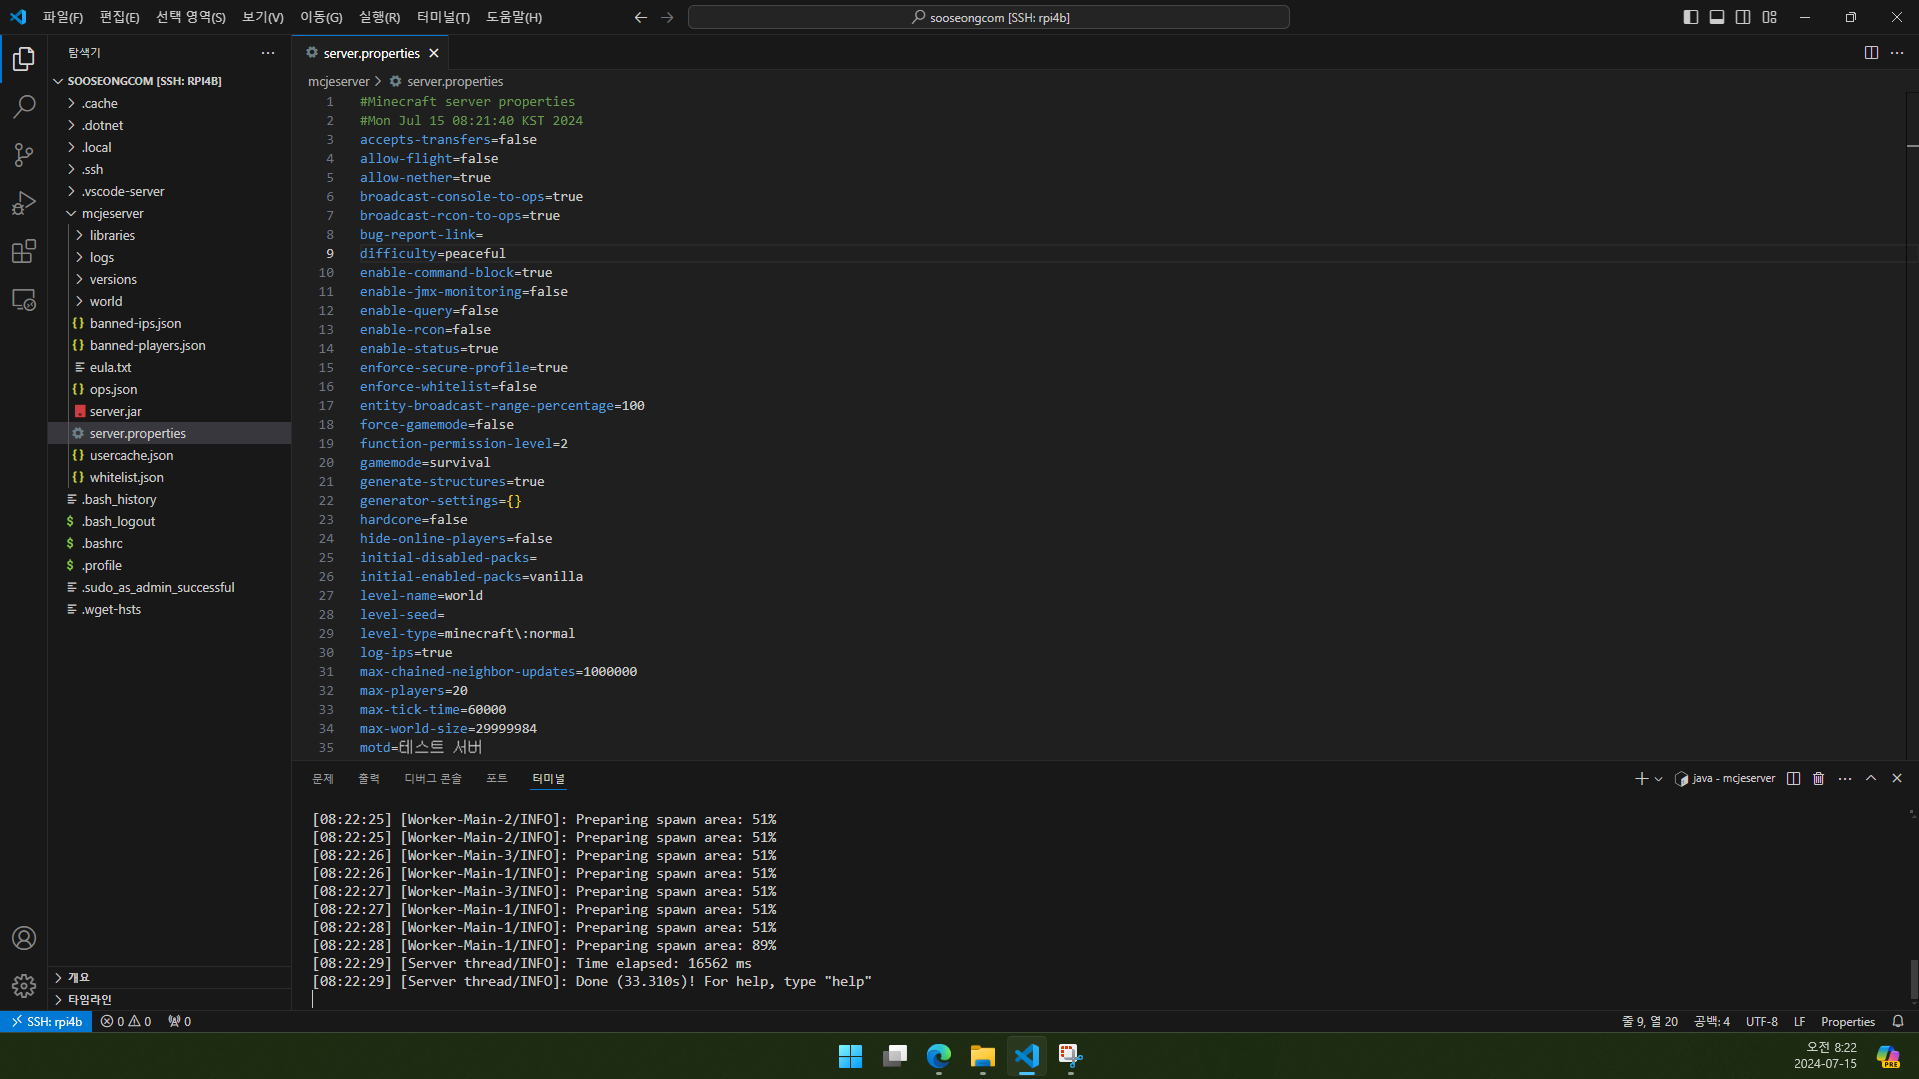Click the LF end-of-line indicator
The image size is (1919, 1079).
[1800, 1022]
